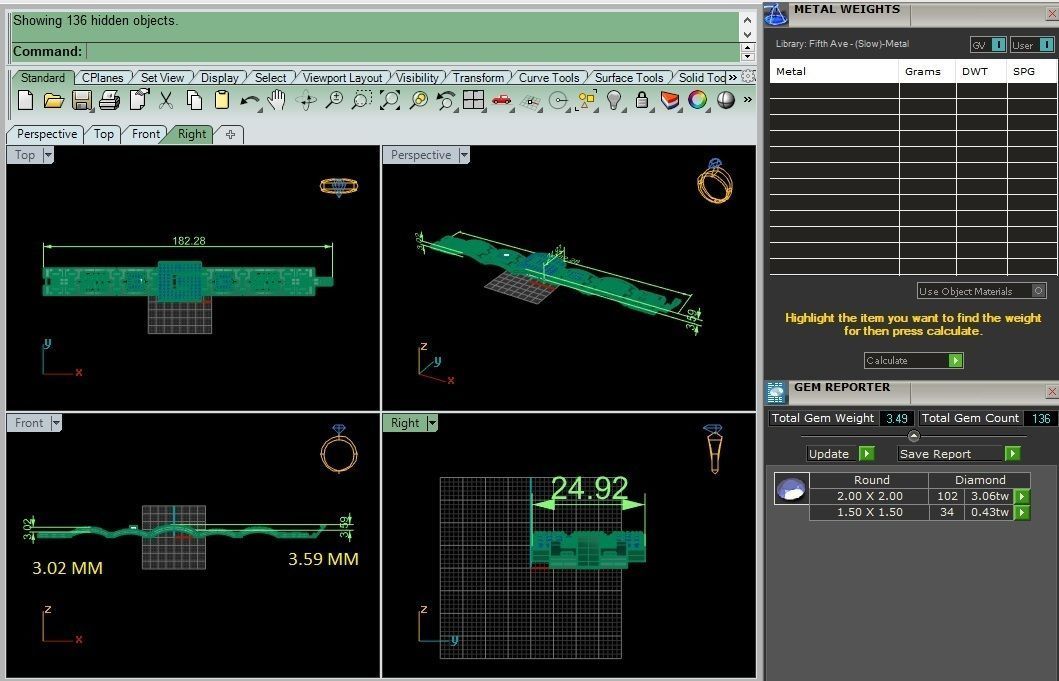Click the Metal Weights panel icon

(x=776, y=14)
